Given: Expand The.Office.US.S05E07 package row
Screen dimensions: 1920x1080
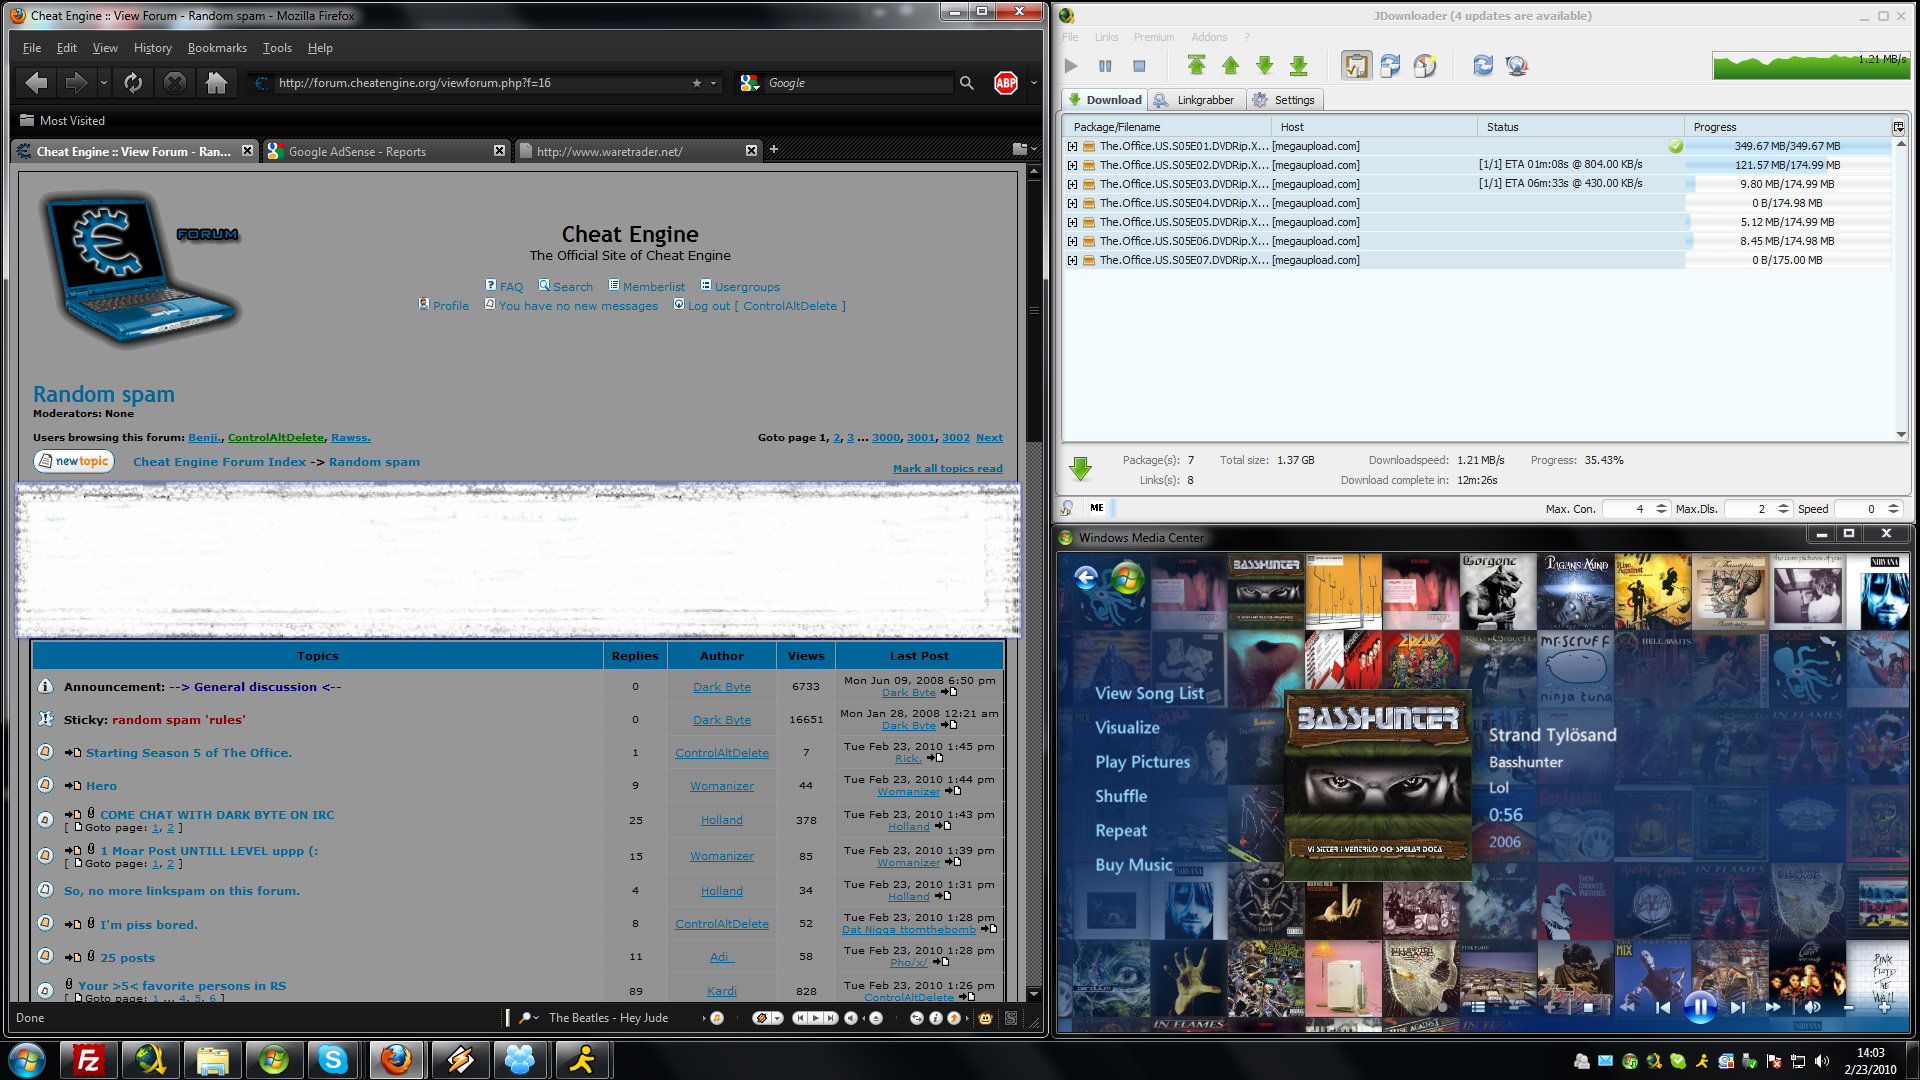Looking at the screenshot, I should (x=1072, y=260).
